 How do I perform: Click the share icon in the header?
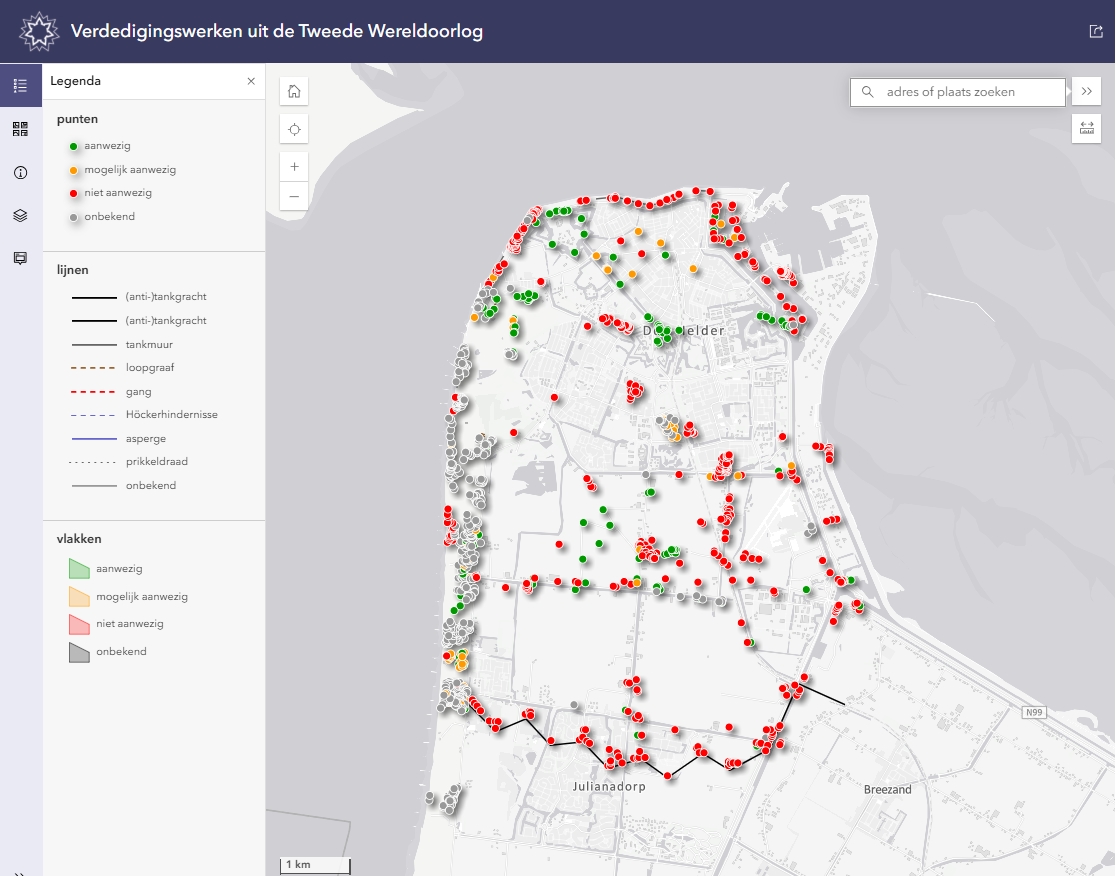click(1095, 31)
